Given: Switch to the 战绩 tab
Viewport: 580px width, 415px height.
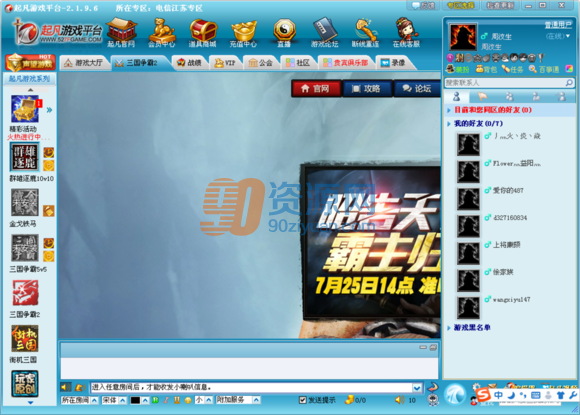Looking at the screenshot, I should tap(189, 63).
